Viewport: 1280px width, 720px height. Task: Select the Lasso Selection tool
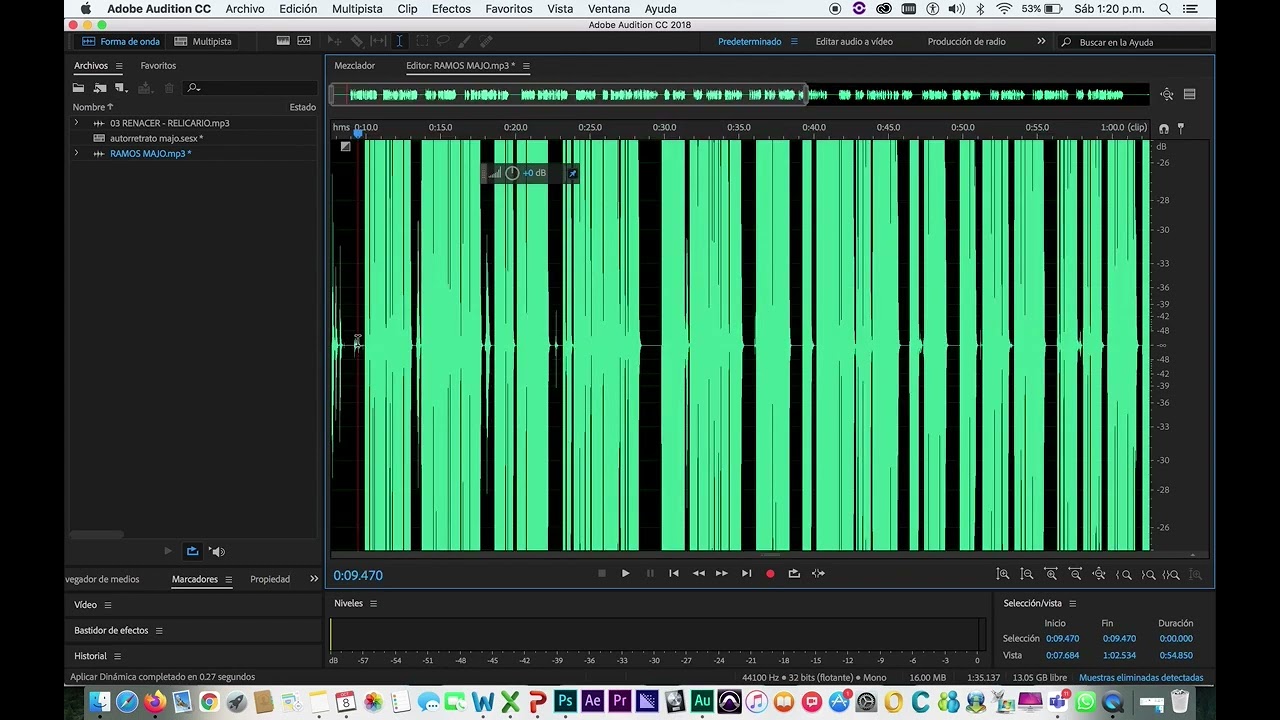(443, 41)
